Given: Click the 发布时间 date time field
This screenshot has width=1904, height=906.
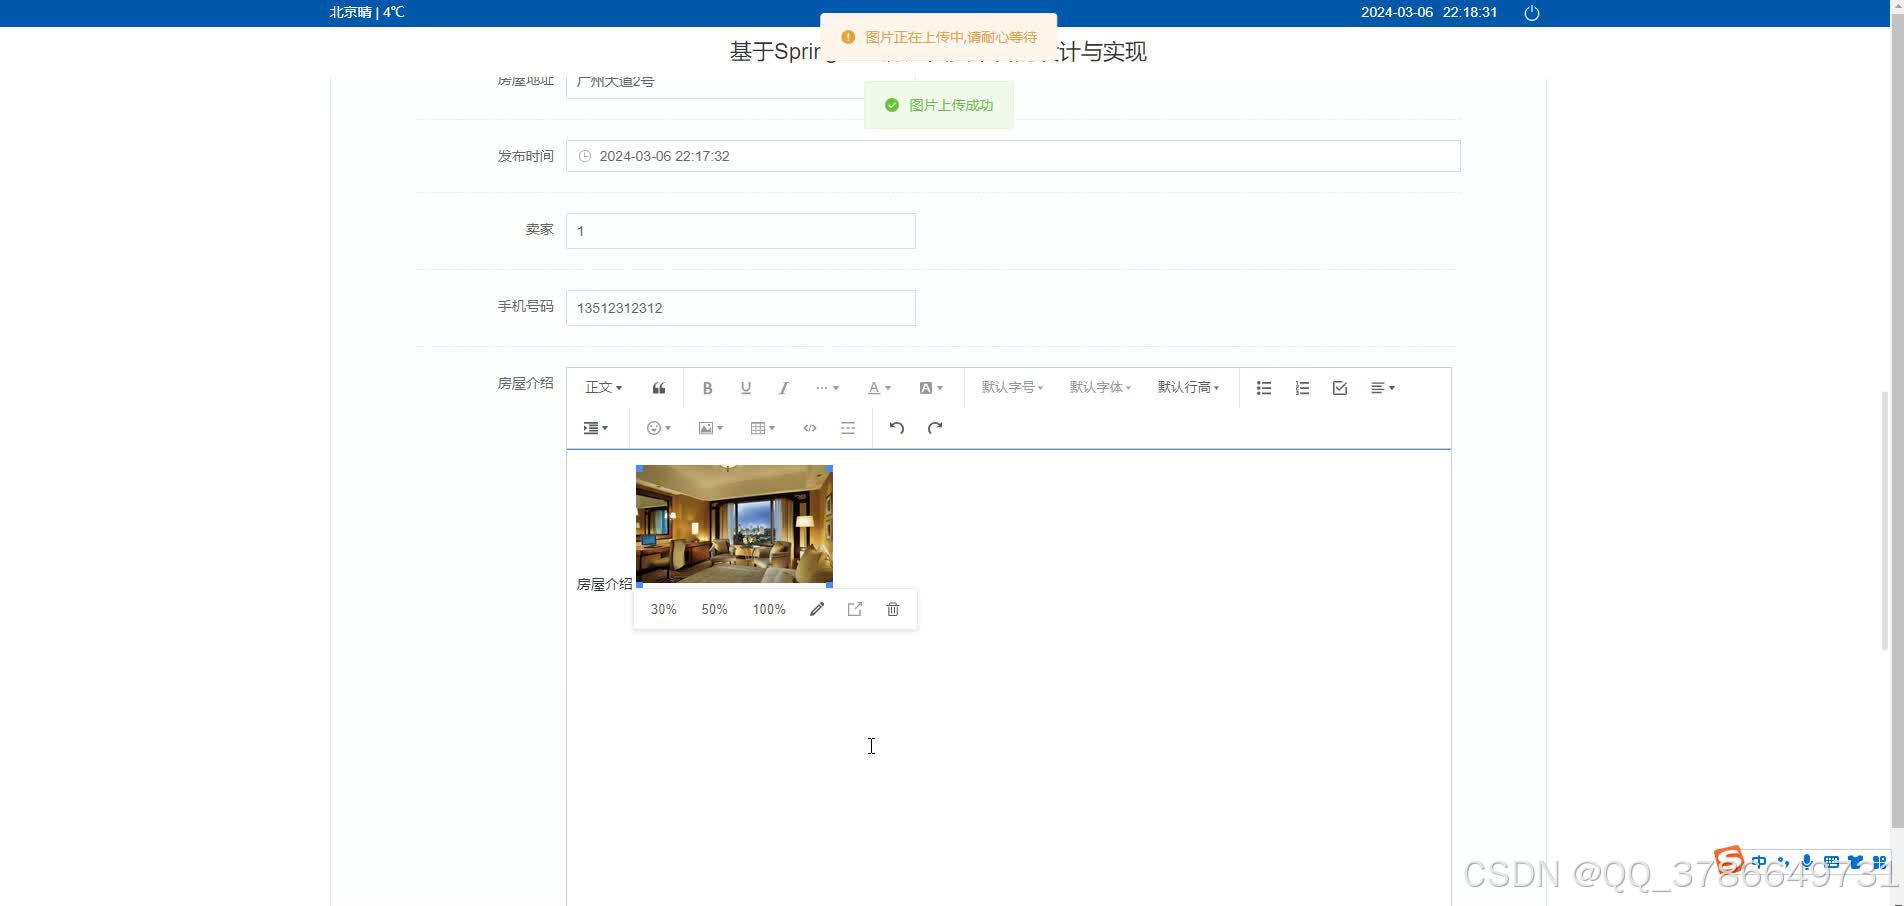Looking at the screenshot, I should point(1013,156).
